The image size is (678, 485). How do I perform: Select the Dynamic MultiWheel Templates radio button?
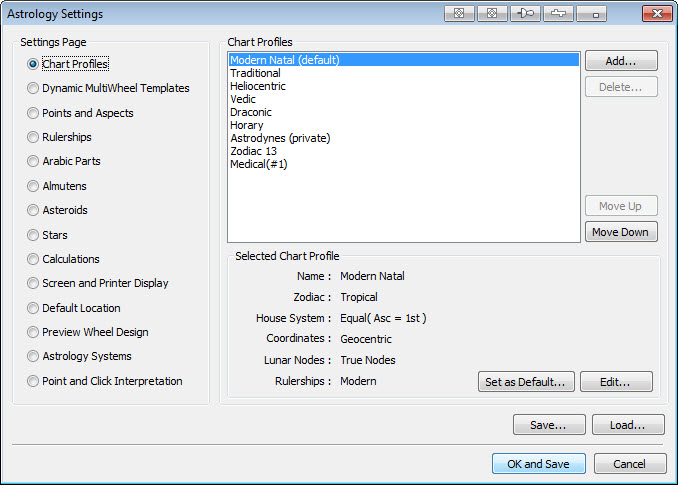[x=34, y=88]
